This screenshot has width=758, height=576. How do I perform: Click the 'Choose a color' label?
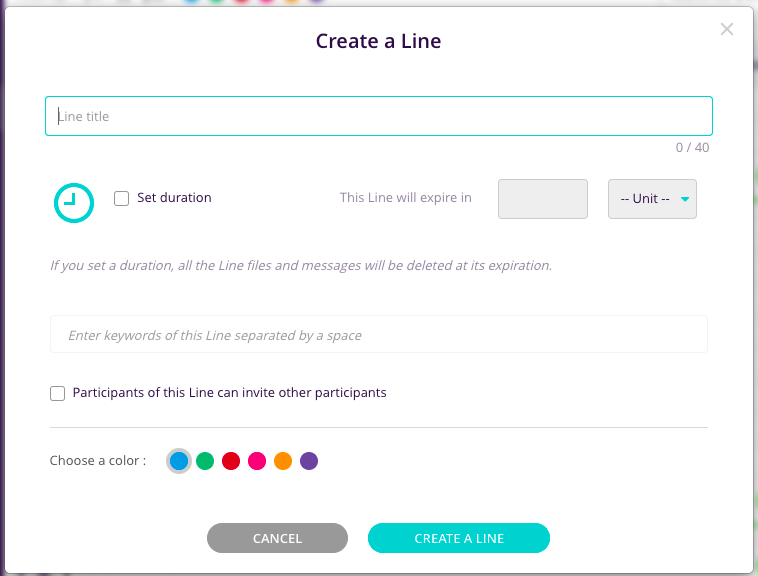click(x=98, y=461)
